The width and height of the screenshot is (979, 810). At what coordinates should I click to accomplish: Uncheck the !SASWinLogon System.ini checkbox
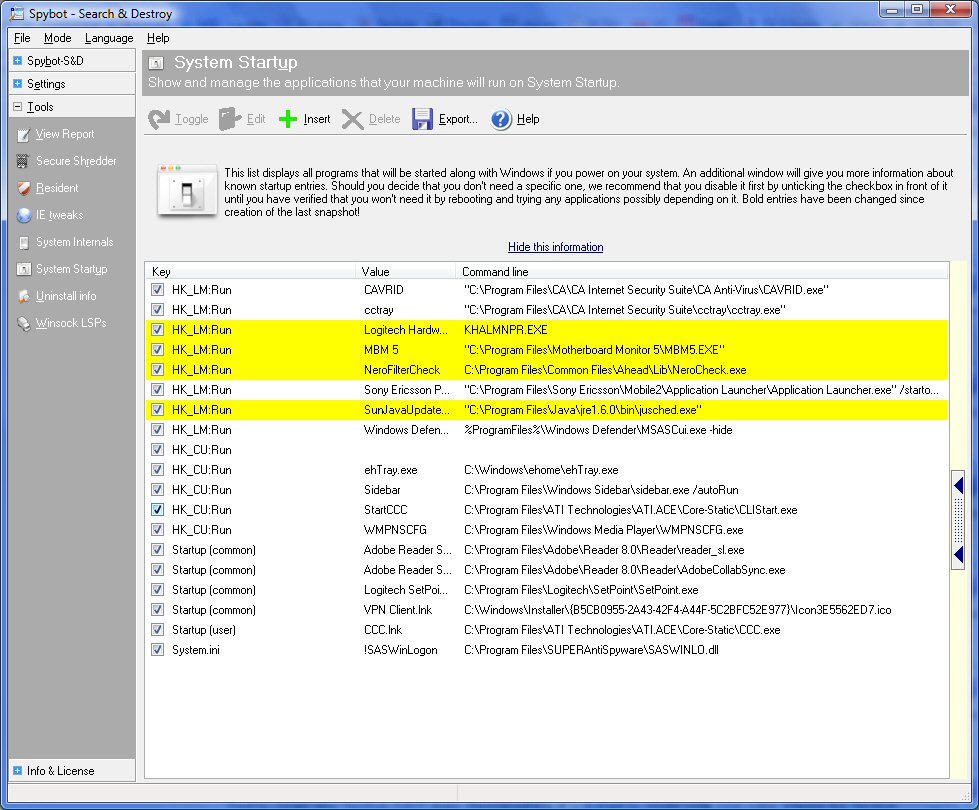[157, 649]
